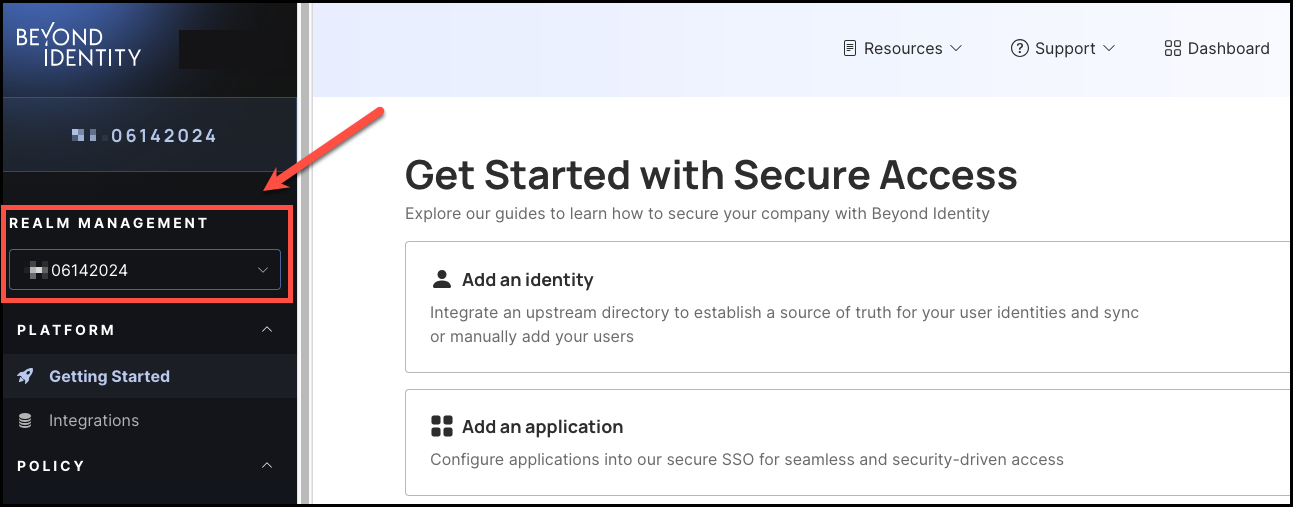Open the Add an application card

click(x=848, y=442)
